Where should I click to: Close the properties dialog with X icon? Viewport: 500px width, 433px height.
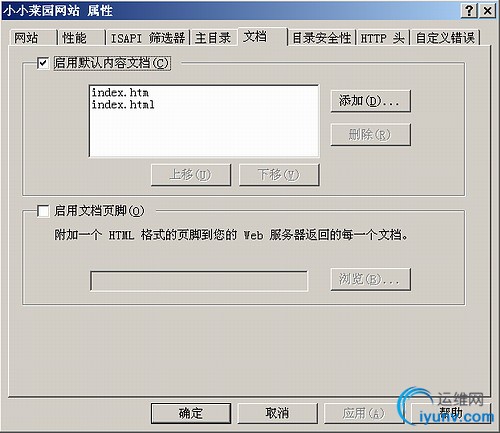(x=487, y=11)
